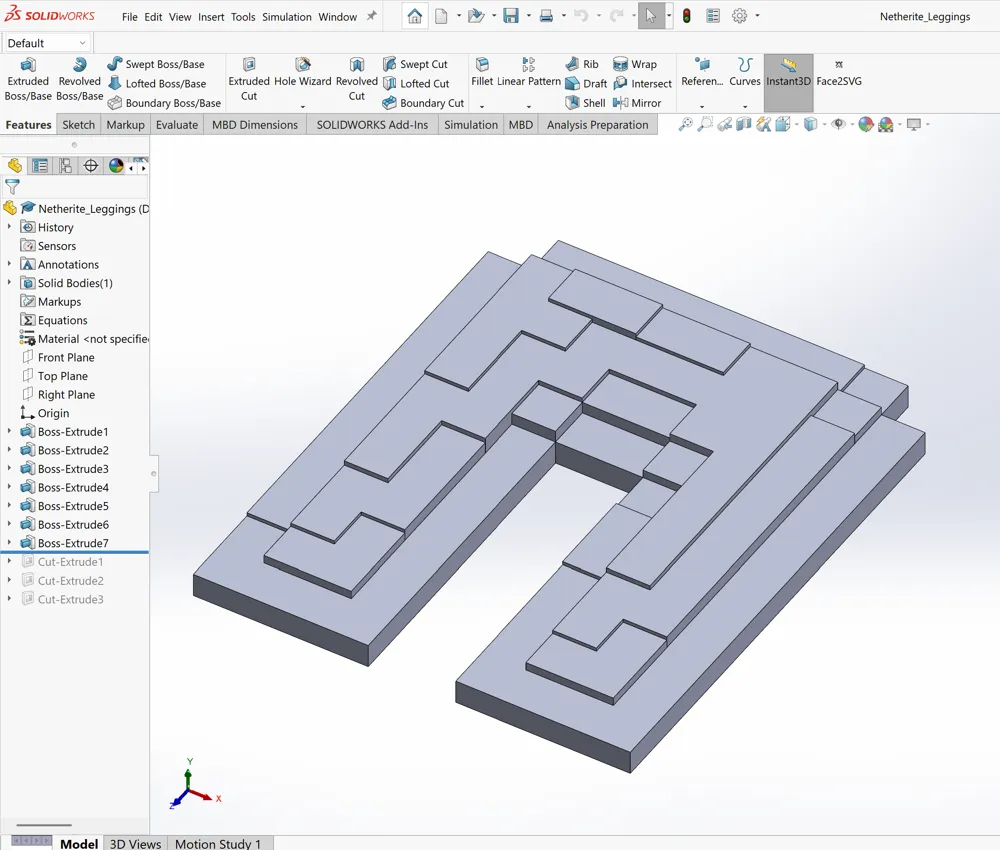1000x850 pixels.
Task: Pin the menu bar with pushpin
Action: [372, 17]
